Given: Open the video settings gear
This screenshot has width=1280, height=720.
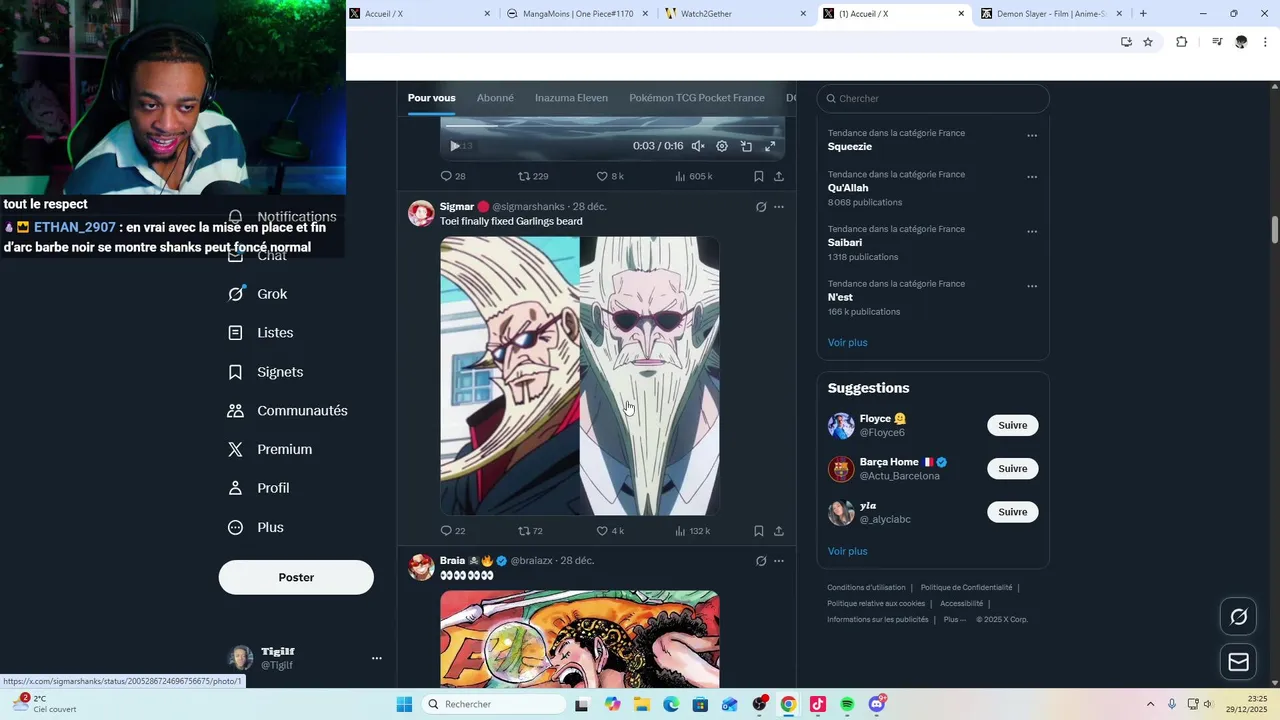Looking at the screenshot, I should click(722, 146).
